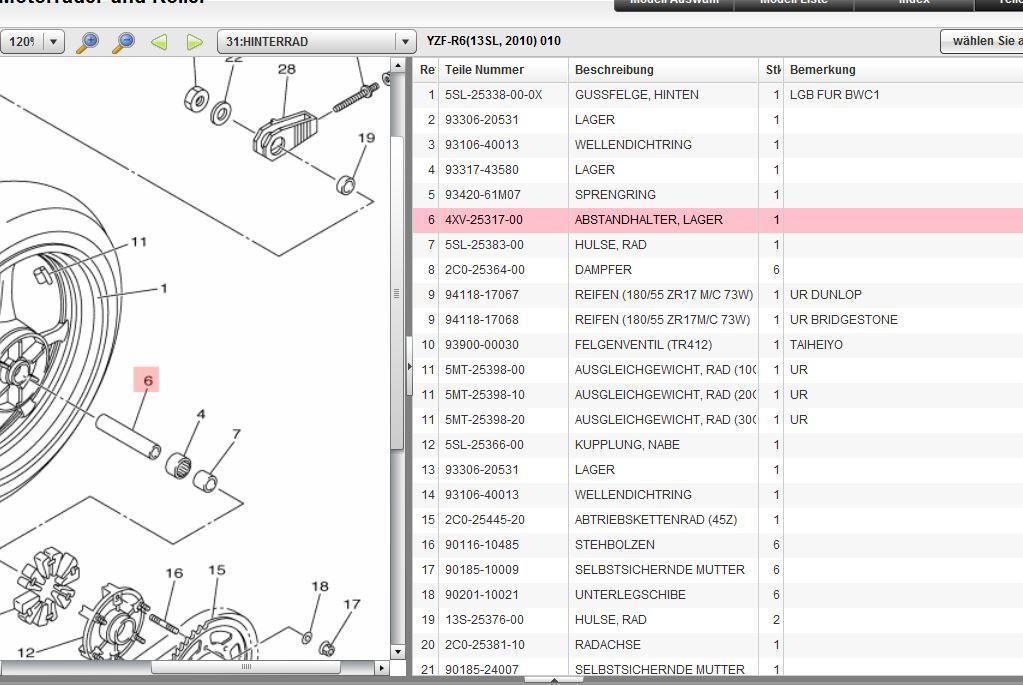Screen dimensions: 1023x685
Task: Select callout 19 in the diagram
Action: coord(367,138)
